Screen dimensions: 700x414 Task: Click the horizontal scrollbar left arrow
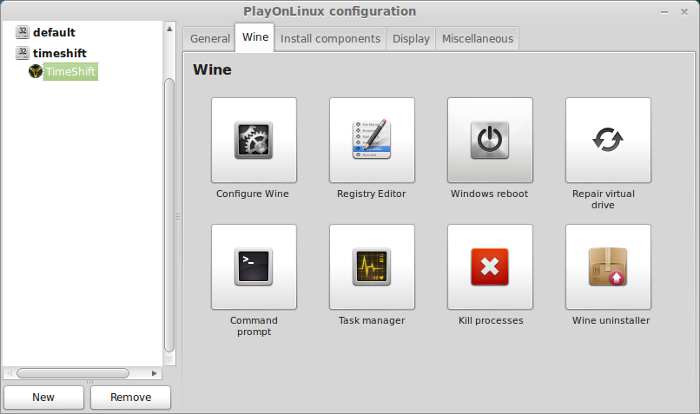tap(9, 373)
